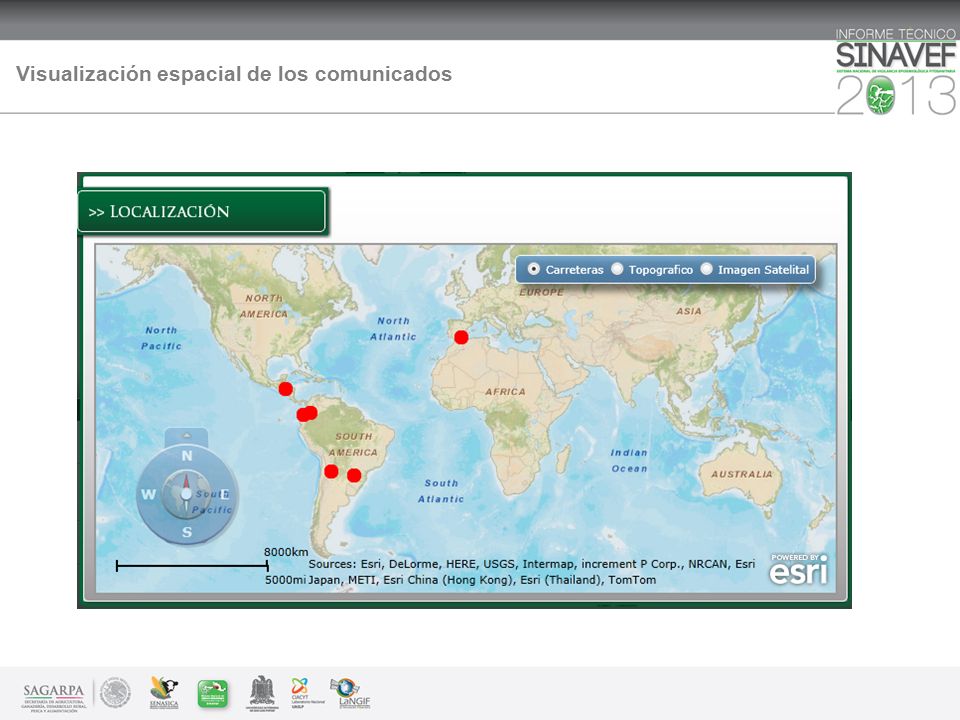Click the red marker in Bolivia
The width and height of the screenshot is (960, 720).
point(331,471)
